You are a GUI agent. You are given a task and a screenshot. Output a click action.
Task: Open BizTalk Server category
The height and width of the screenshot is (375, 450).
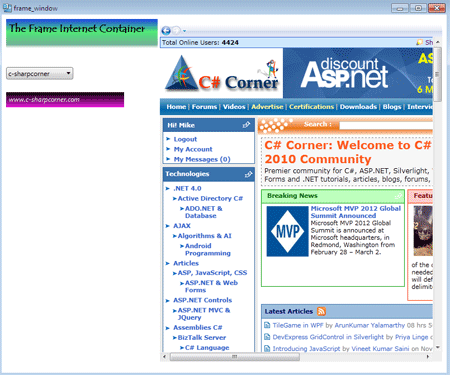(202, 337)
